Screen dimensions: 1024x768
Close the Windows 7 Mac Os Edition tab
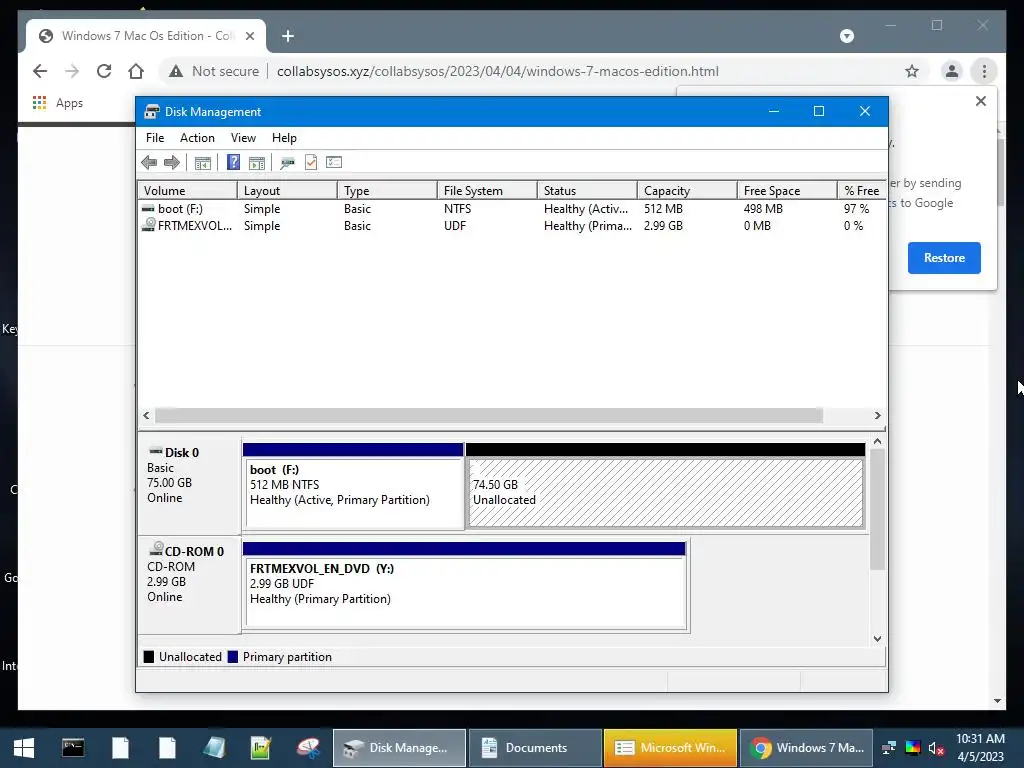tap(249, 36)
